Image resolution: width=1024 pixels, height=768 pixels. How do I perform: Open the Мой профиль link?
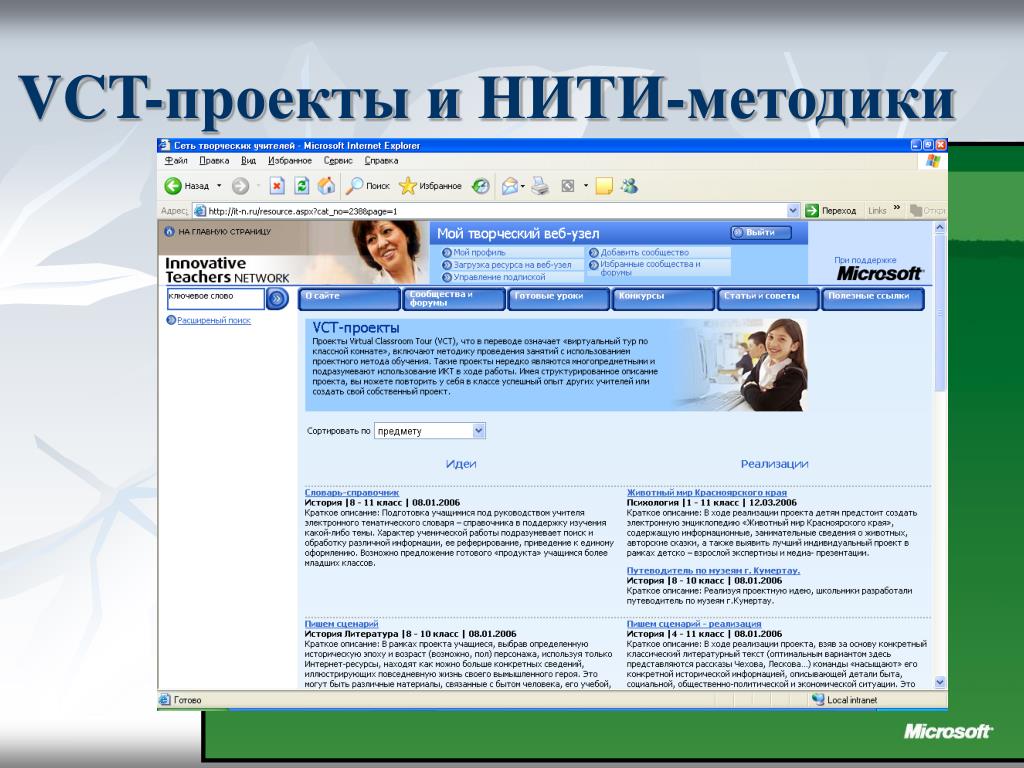tap(479, 252)
